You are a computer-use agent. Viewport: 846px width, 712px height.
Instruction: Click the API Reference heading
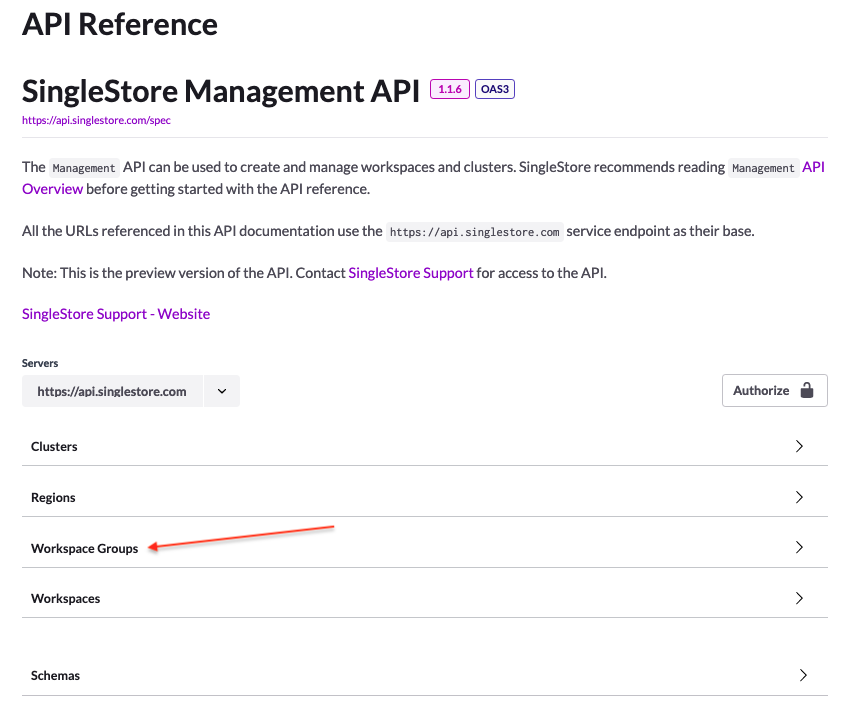[x=120, y=24]
